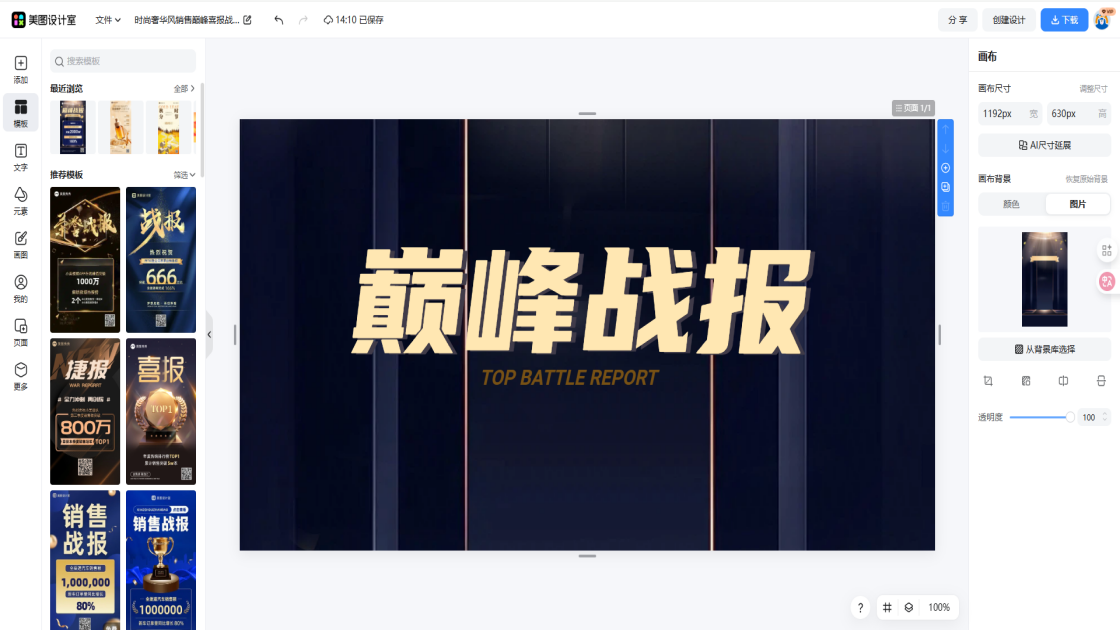1120x630 pixels.
Task: Open the layers icon near zoom percentage
Action: coord(909,607)
